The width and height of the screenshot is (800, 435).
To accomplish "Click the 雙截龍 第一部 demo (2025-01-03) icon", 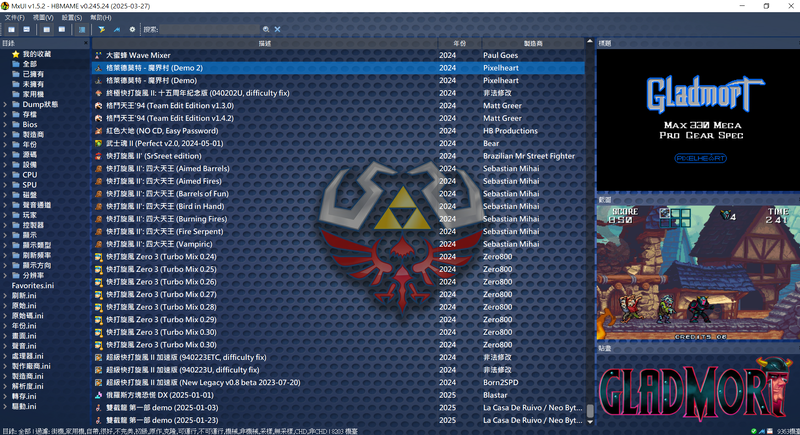I will (x=98, y=407).
